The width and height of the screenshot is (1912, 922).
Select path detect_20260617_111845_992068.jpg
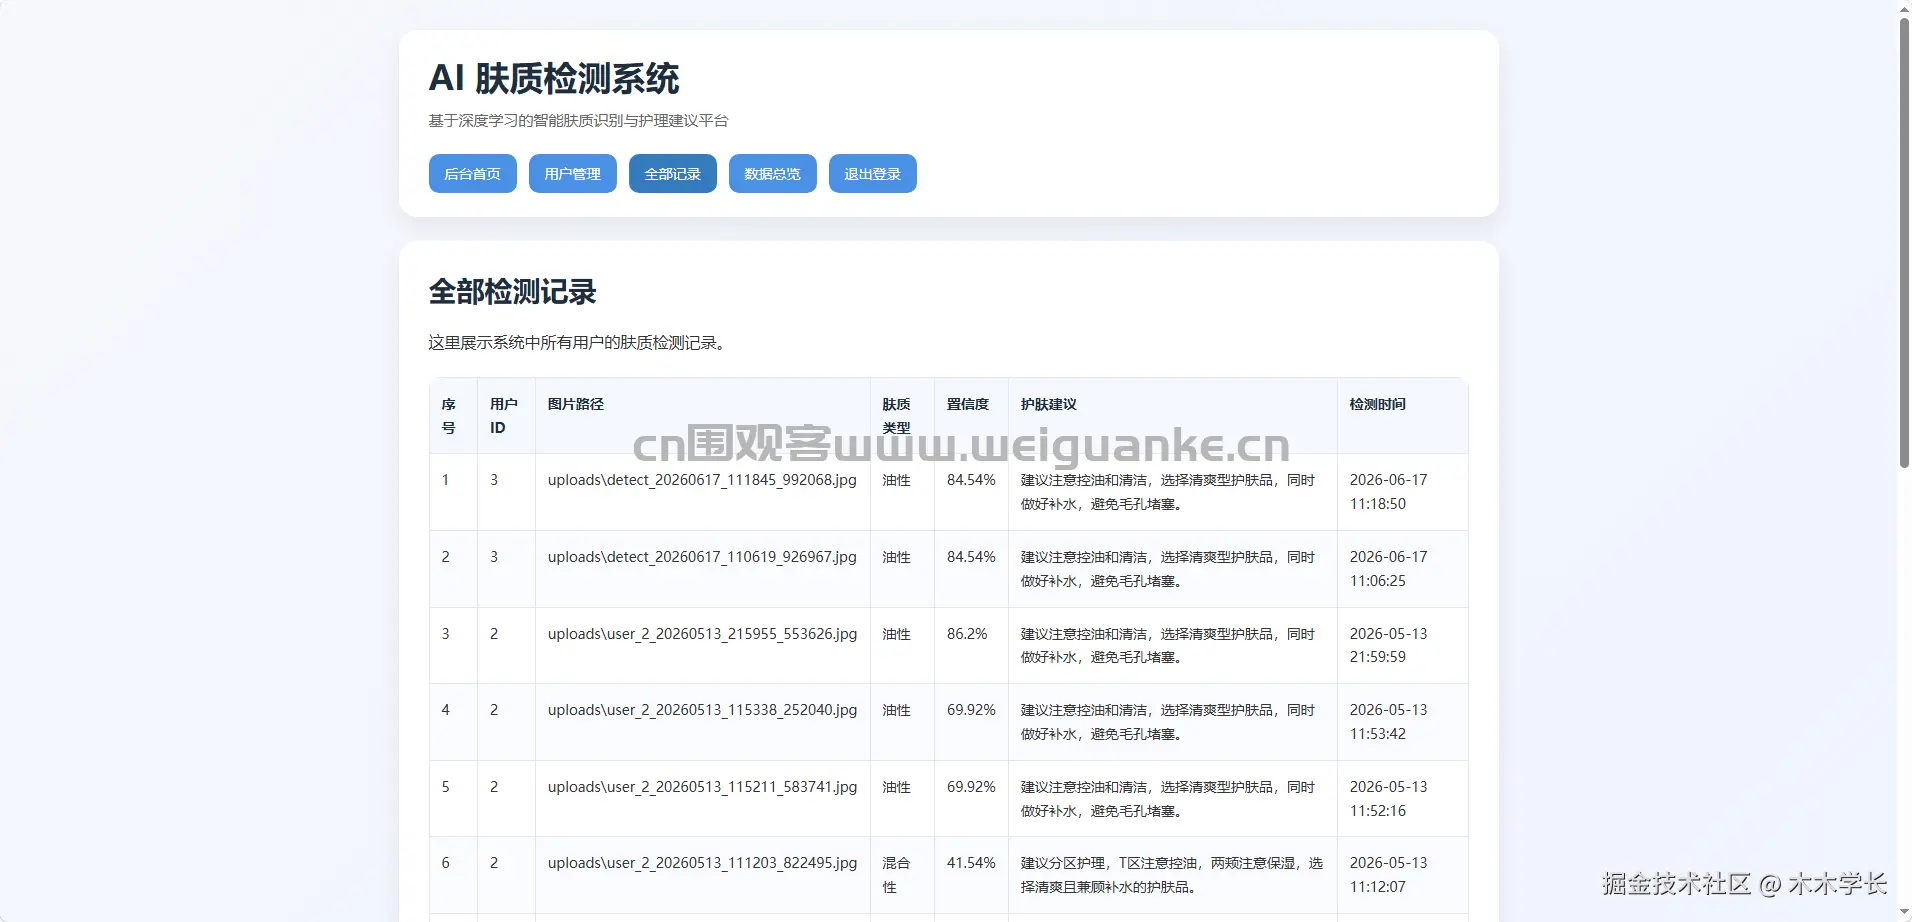tap(702, 480)
